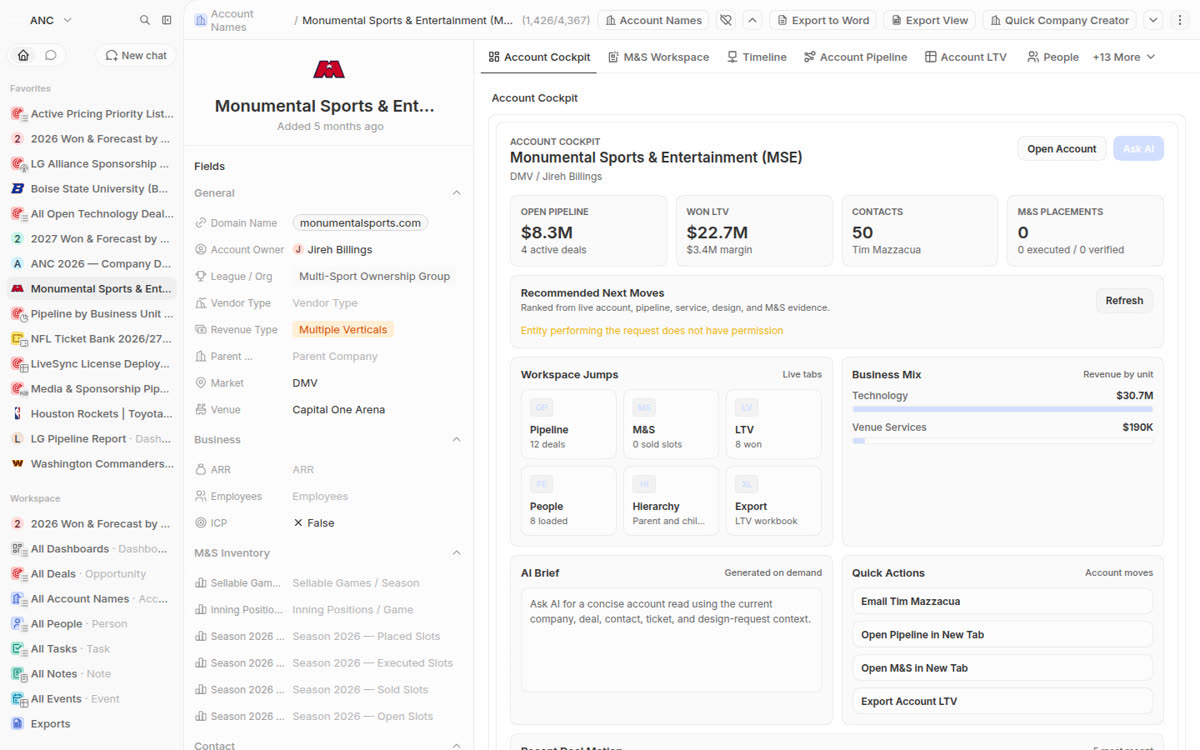The height and width of the screenshot is (750, 1200).
Task: Select Active Pricing Priority List favorite
Action: 92,114
